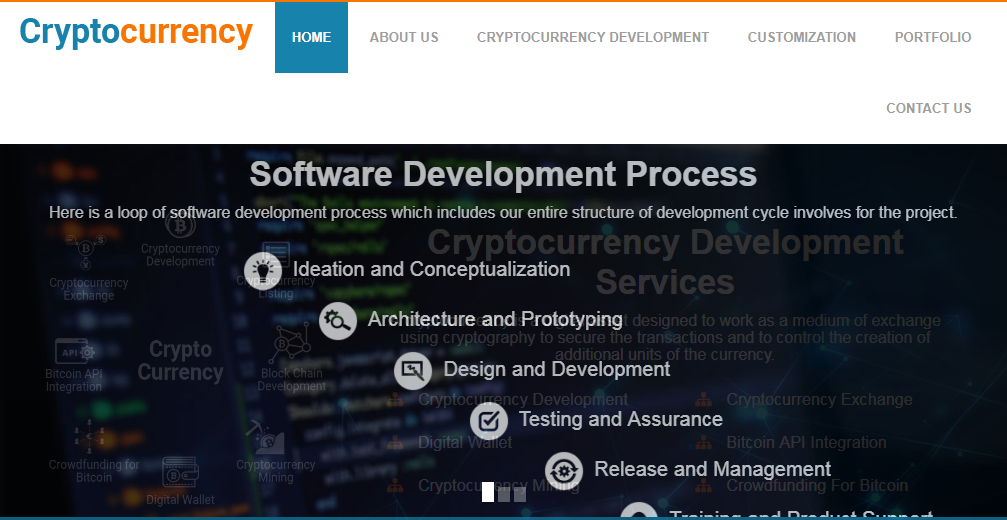Open the HOME menu item
The image size is (1007, 520).
[311, 37]
